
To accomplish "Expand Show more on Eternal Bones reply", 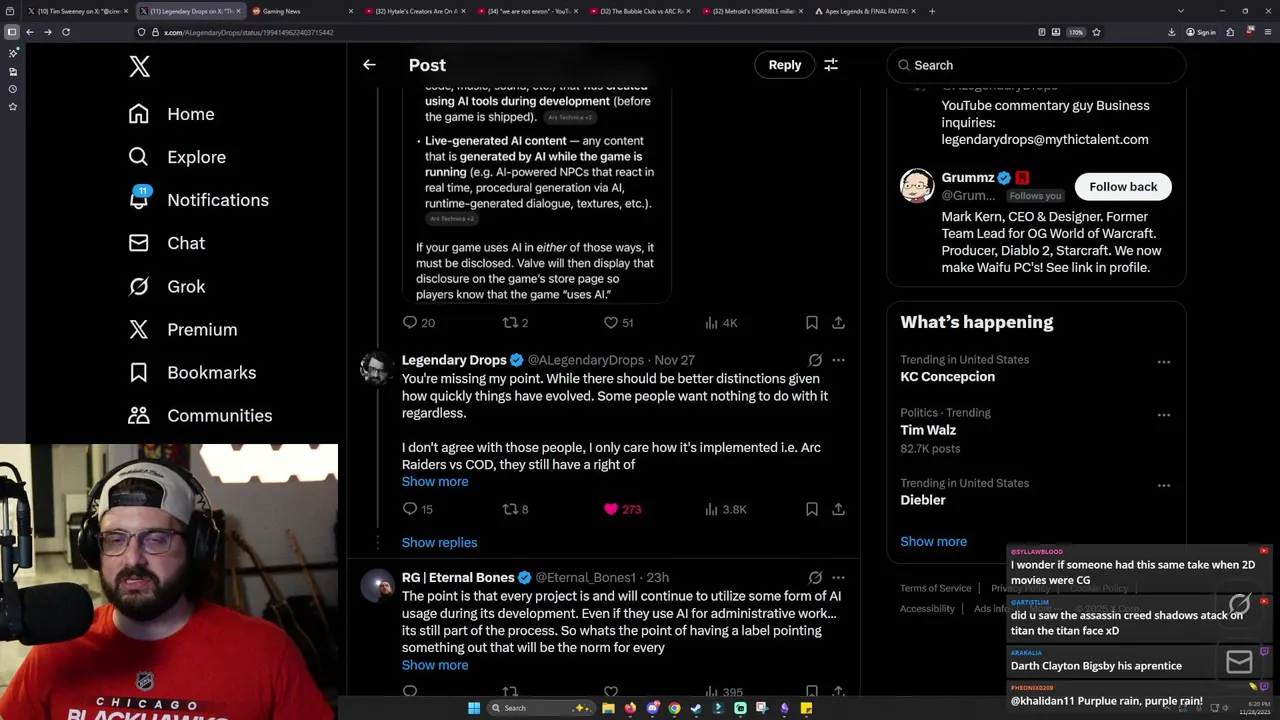I will [435, 665].
